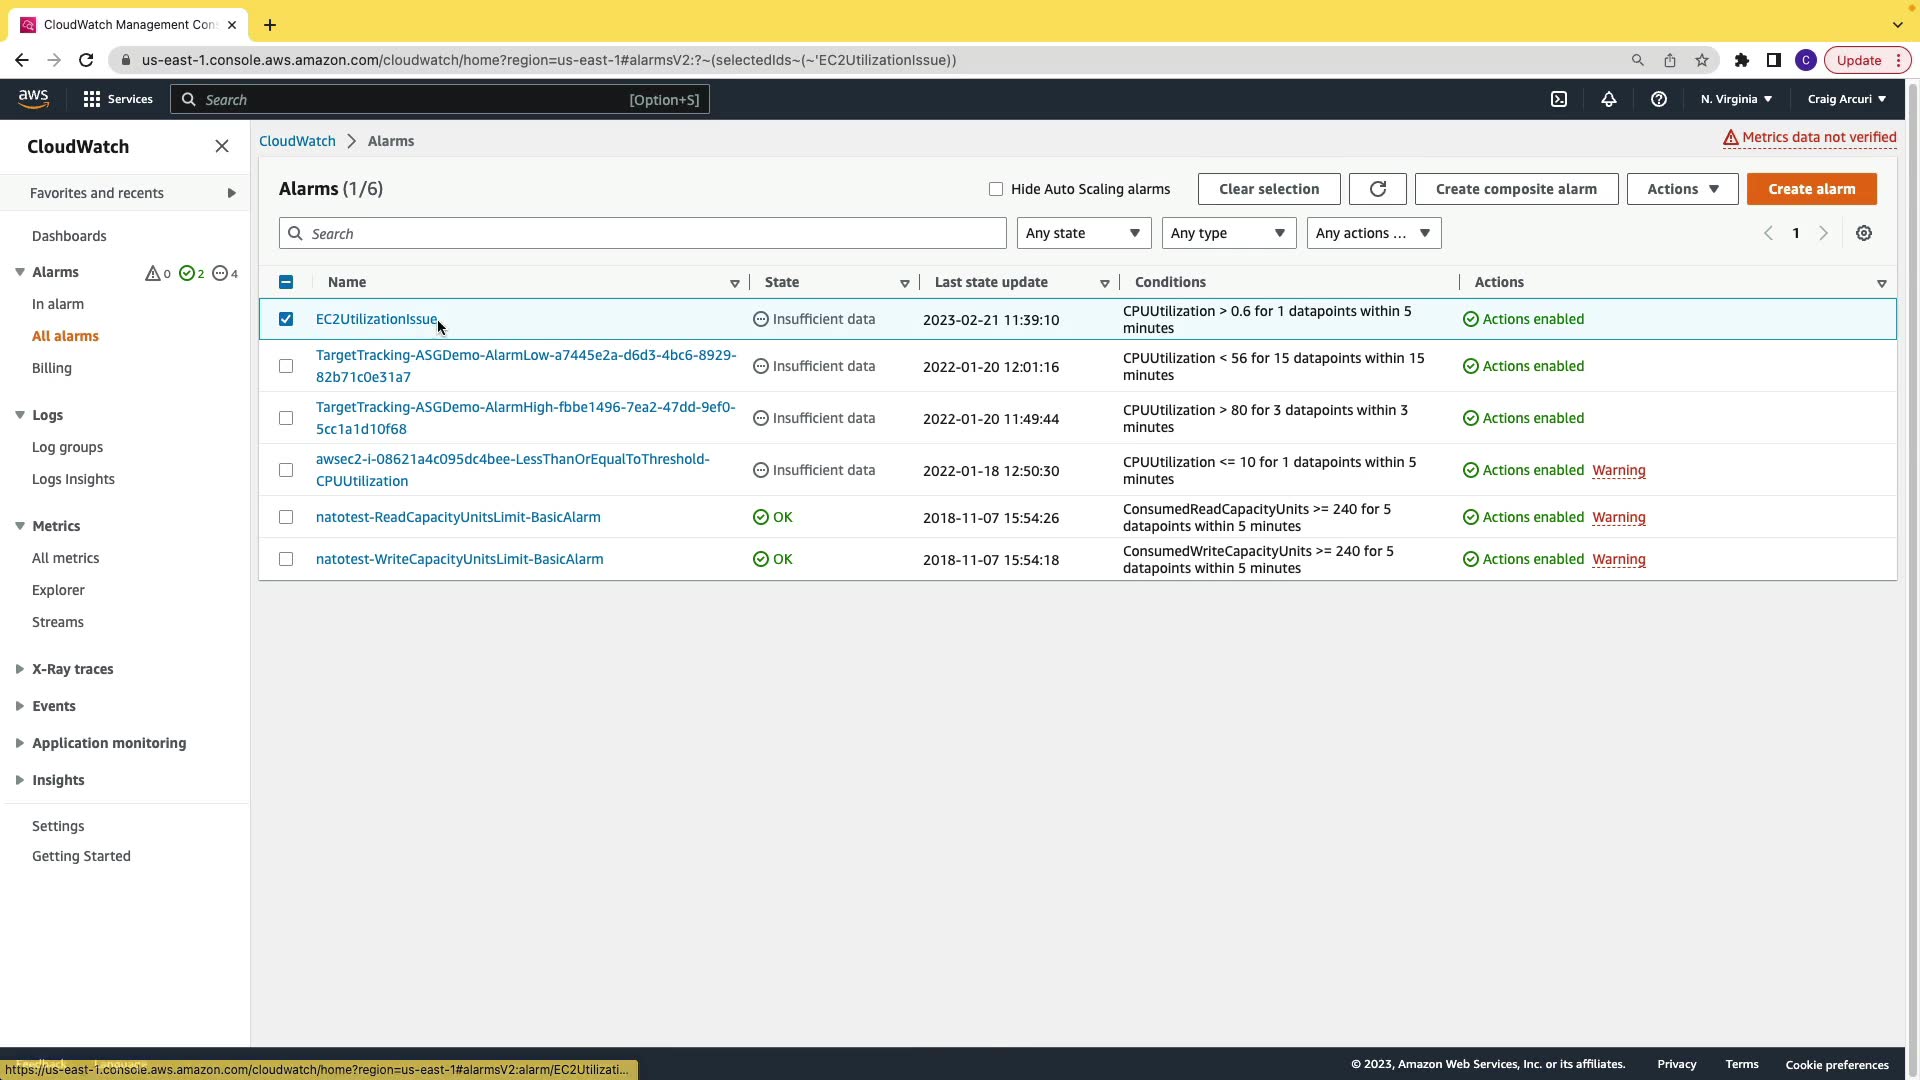Open the AWS CloudShell icon
Screen dimensions: 1920x1080
(1559, 99)
